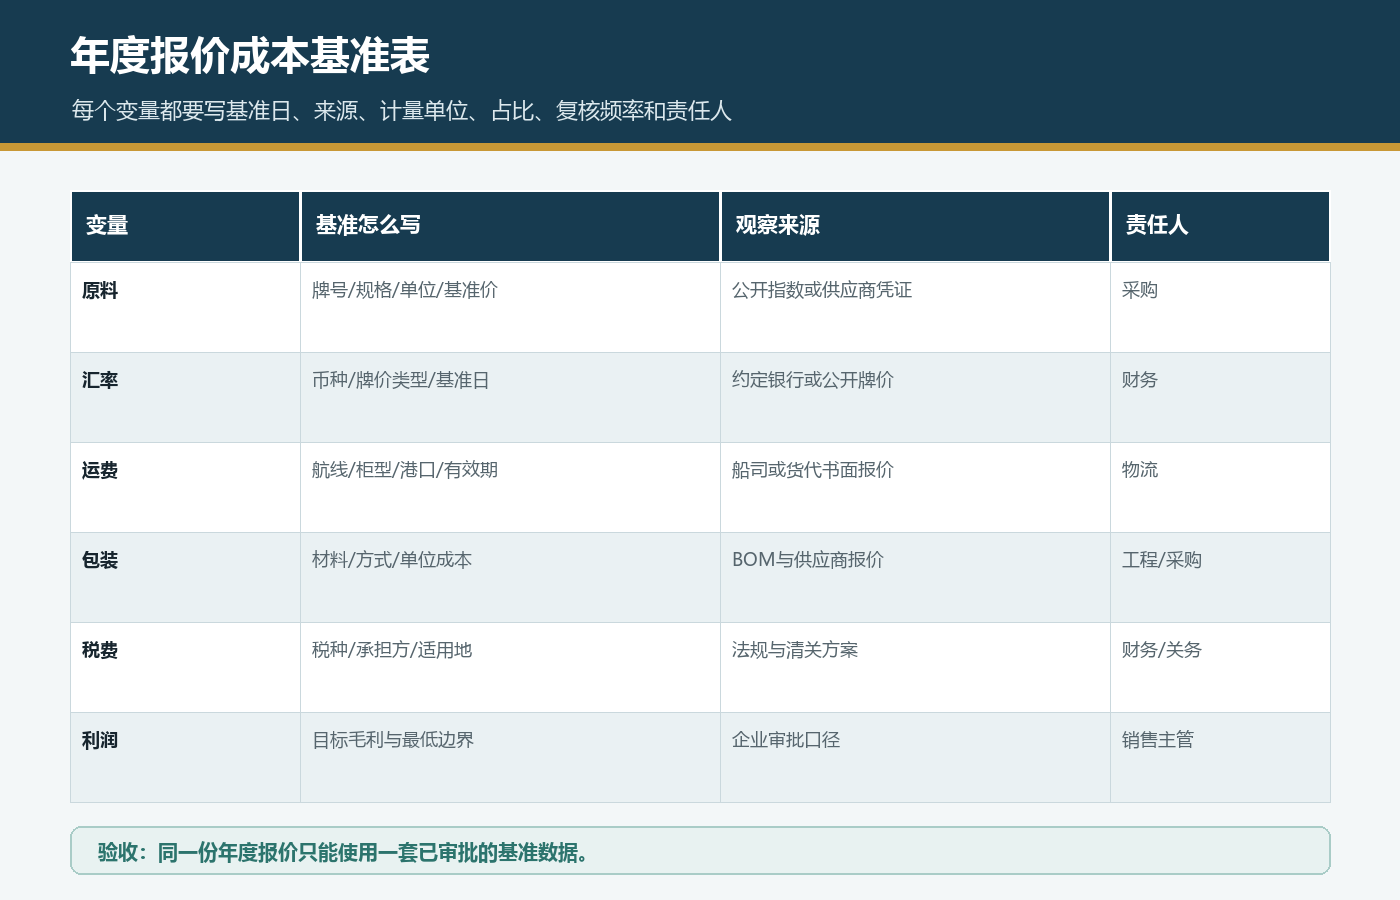Click the cell 约定银行或公开牌价
The height and width of the screenshot is (900, 1400).
(915, 397)
